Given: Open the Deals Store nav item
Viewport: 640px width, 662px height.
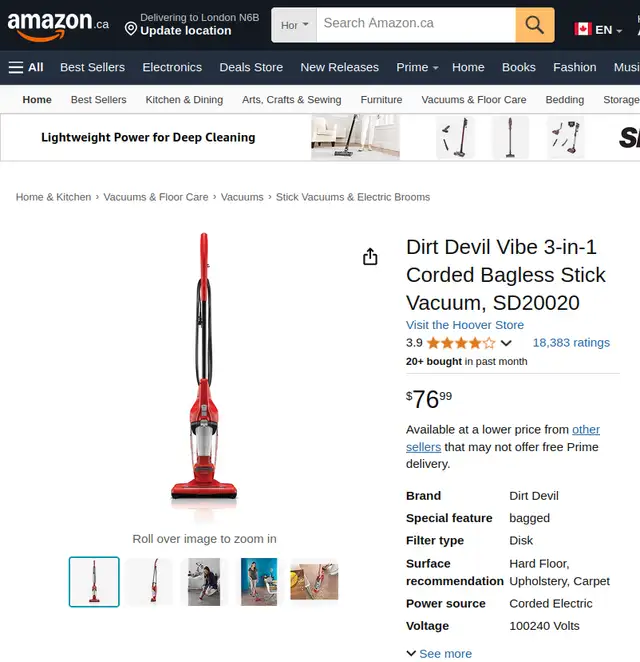Looking at the screenshot, I should tap(251, 67).
